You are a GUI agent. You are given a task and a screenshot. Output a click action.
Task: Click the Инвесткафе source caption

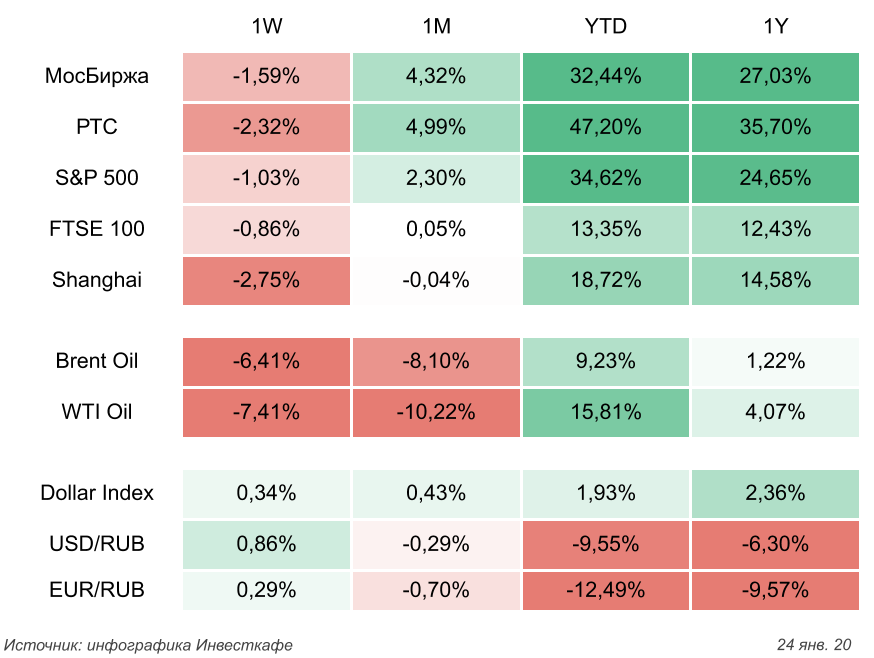[149, 644]
